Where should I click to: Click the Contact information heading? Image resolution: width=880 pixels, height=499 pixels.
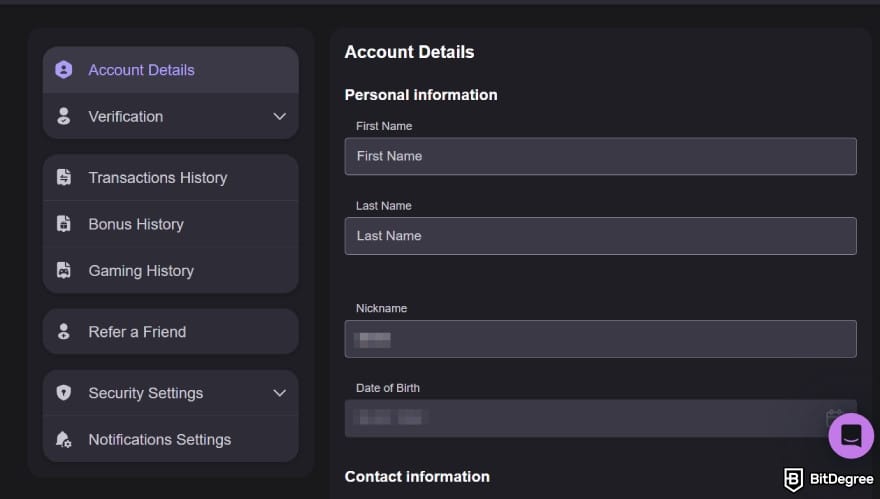click(417, 477)
